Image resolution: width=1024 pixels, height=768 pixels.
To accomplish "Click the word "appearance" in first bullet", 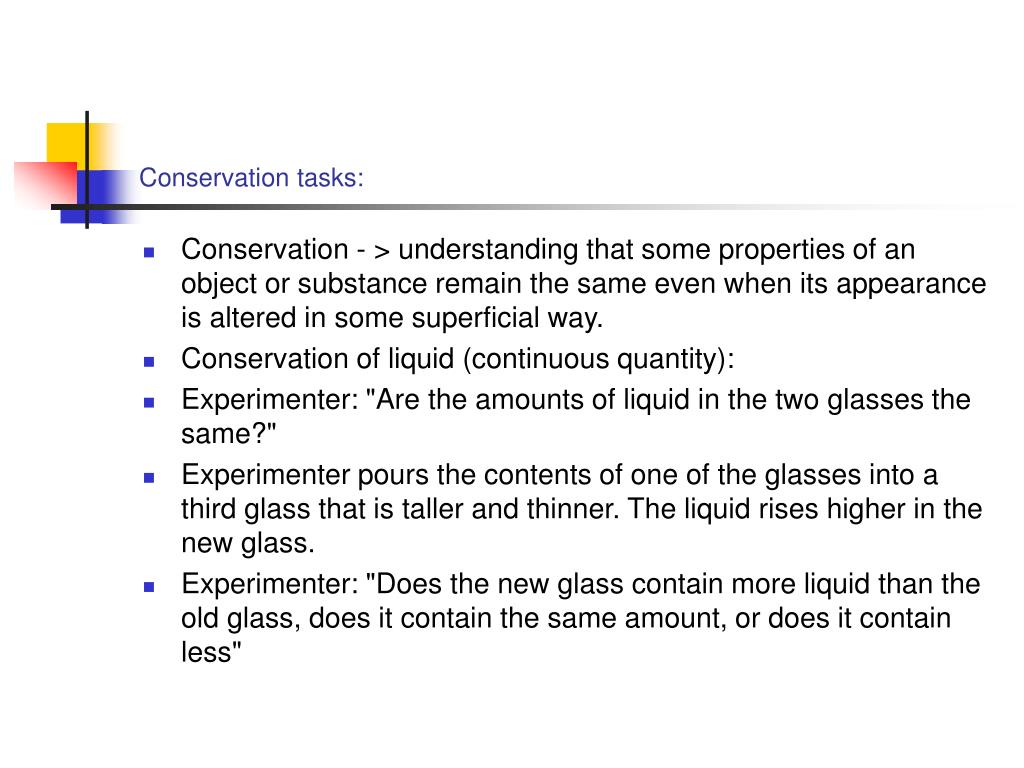I will tap(911, 285).
